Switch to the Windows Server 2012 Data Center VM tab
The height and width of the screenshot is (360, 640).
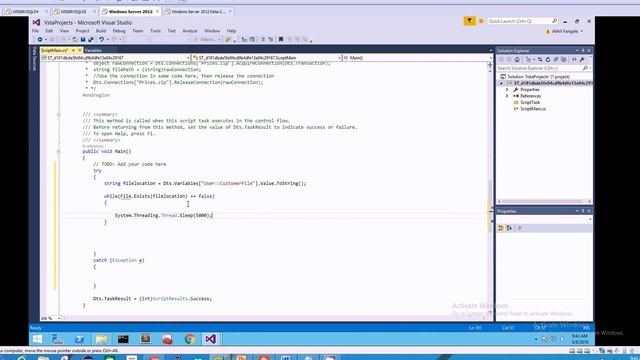(198, 11)
